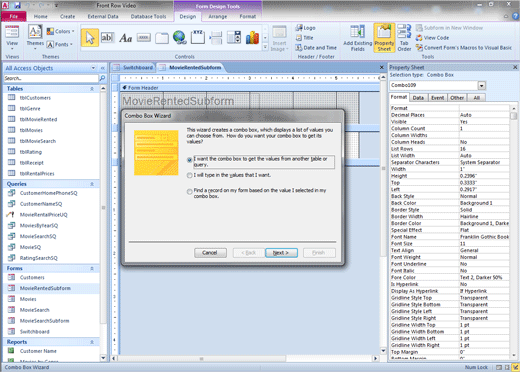Collapse the Queries group
The height and width of the screenshot is (372, 520).
92,184
